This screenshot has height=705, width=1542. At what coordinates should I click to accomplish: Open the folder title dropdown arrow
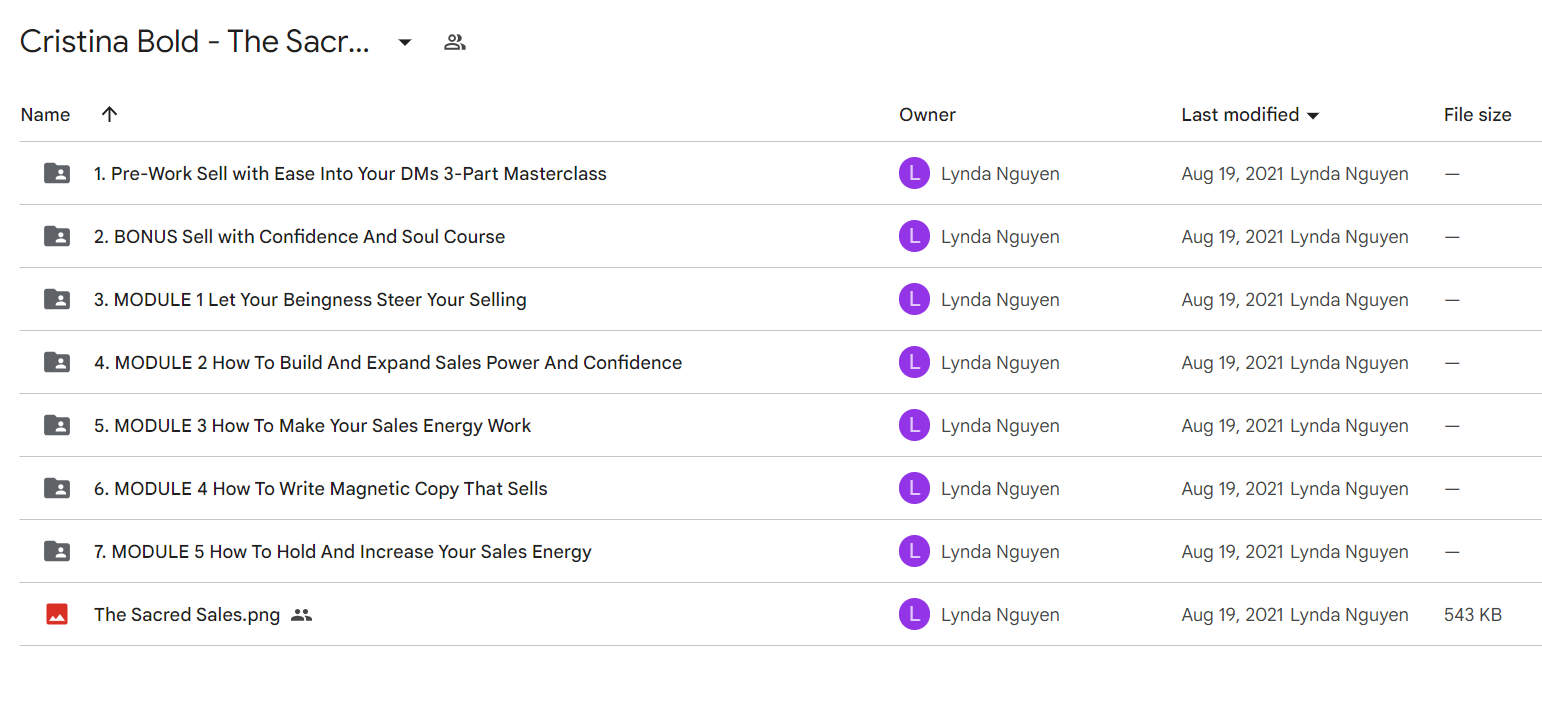click(x=405, y=42)
